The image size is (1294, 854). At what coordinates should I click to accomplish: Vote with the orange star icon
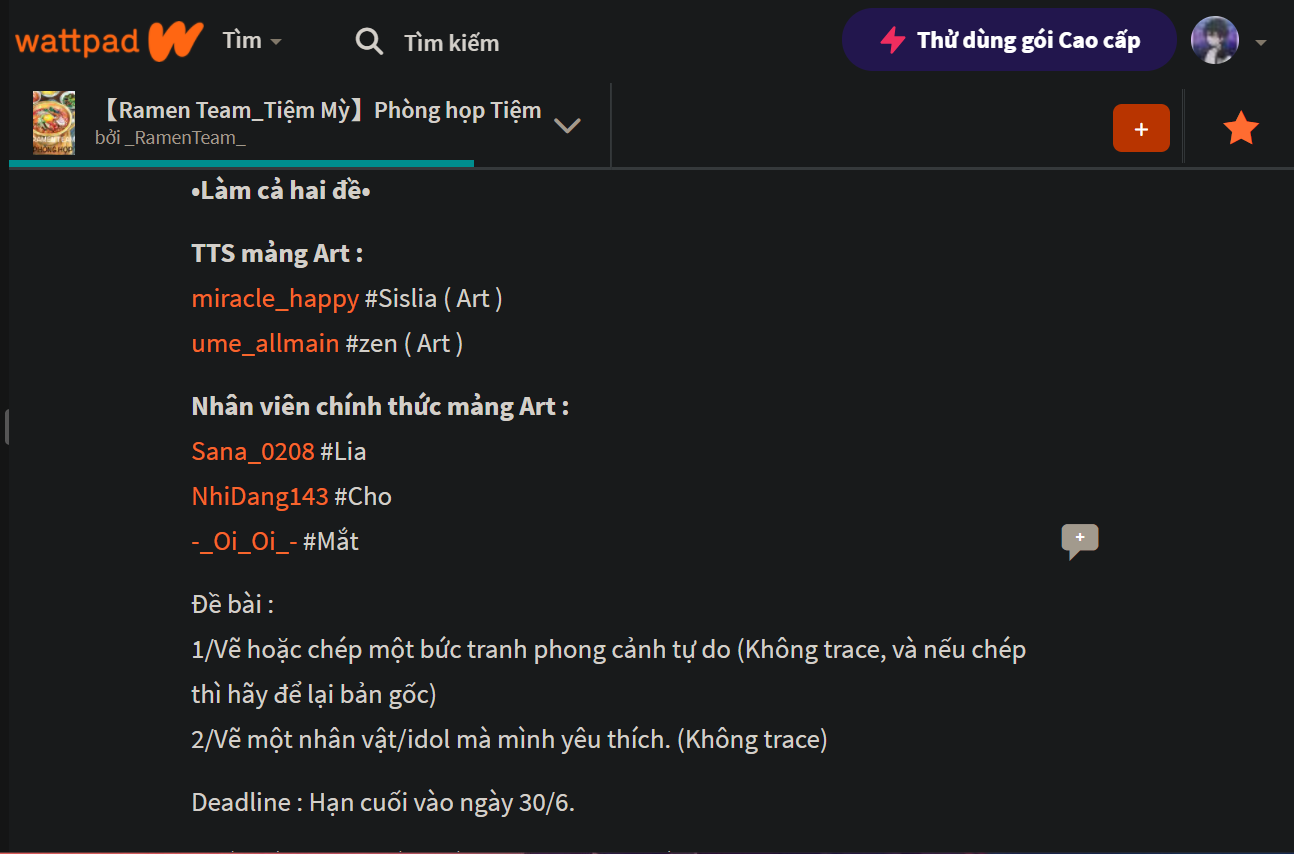[x=1241, y=128]
